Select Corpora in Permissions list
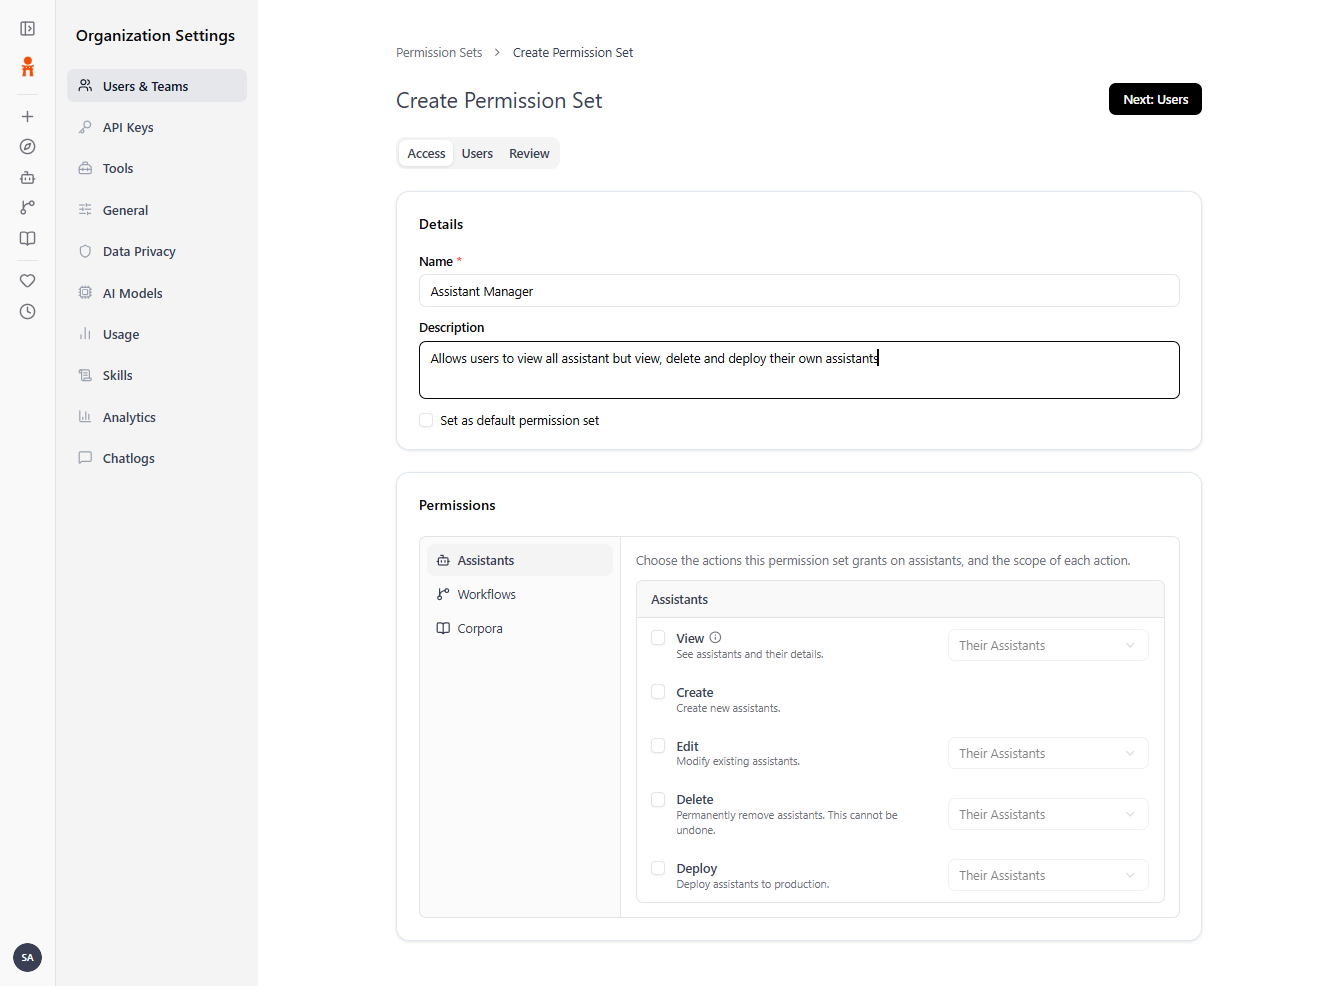 pyautogui.click(x=520, y=628)
